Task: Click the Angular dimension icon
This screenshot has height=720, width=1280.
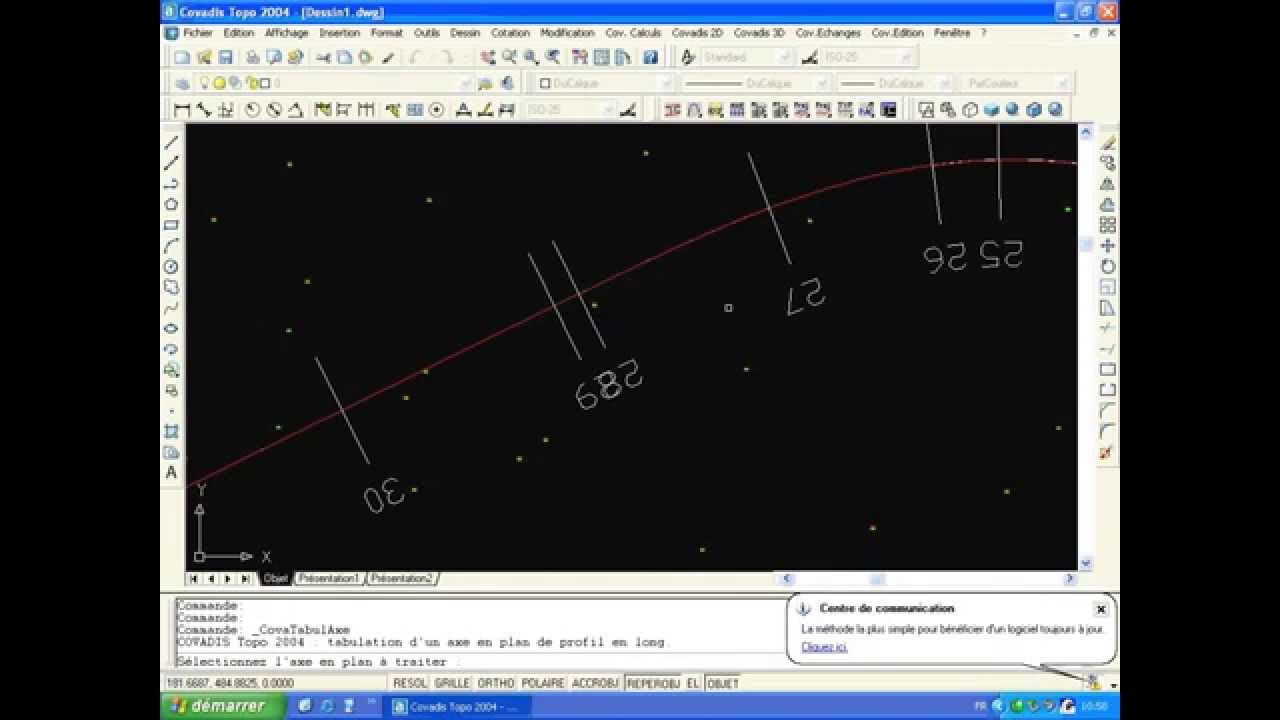Action: 296,110
